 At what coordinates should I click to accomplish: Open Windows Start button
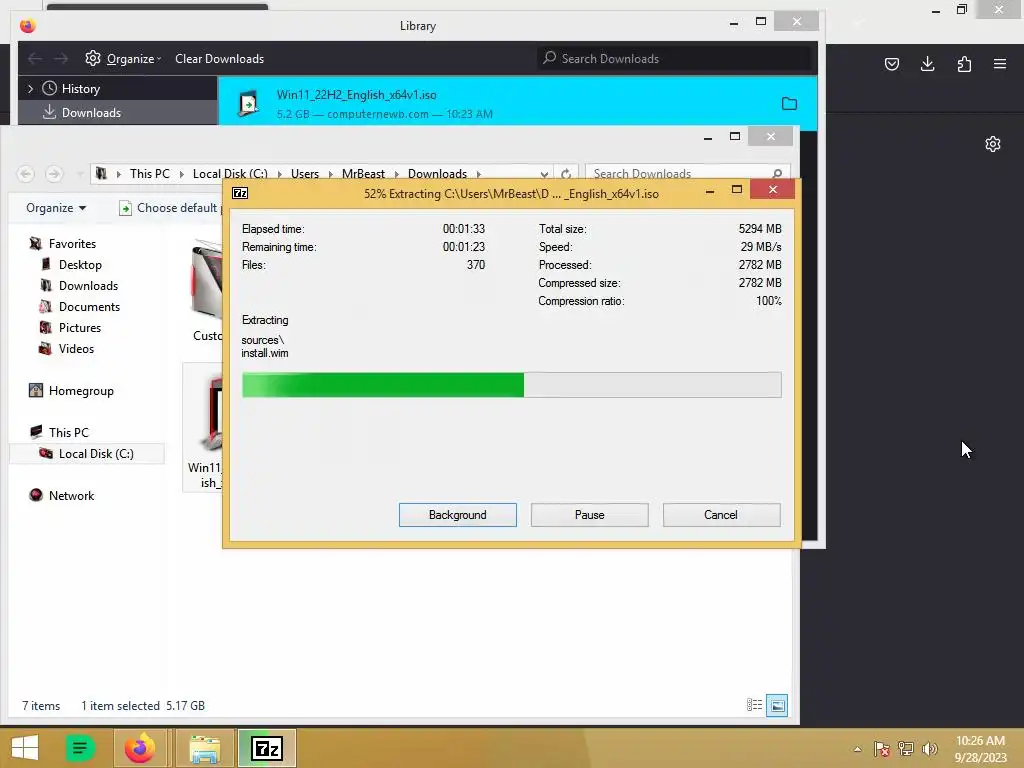[24, 748]
